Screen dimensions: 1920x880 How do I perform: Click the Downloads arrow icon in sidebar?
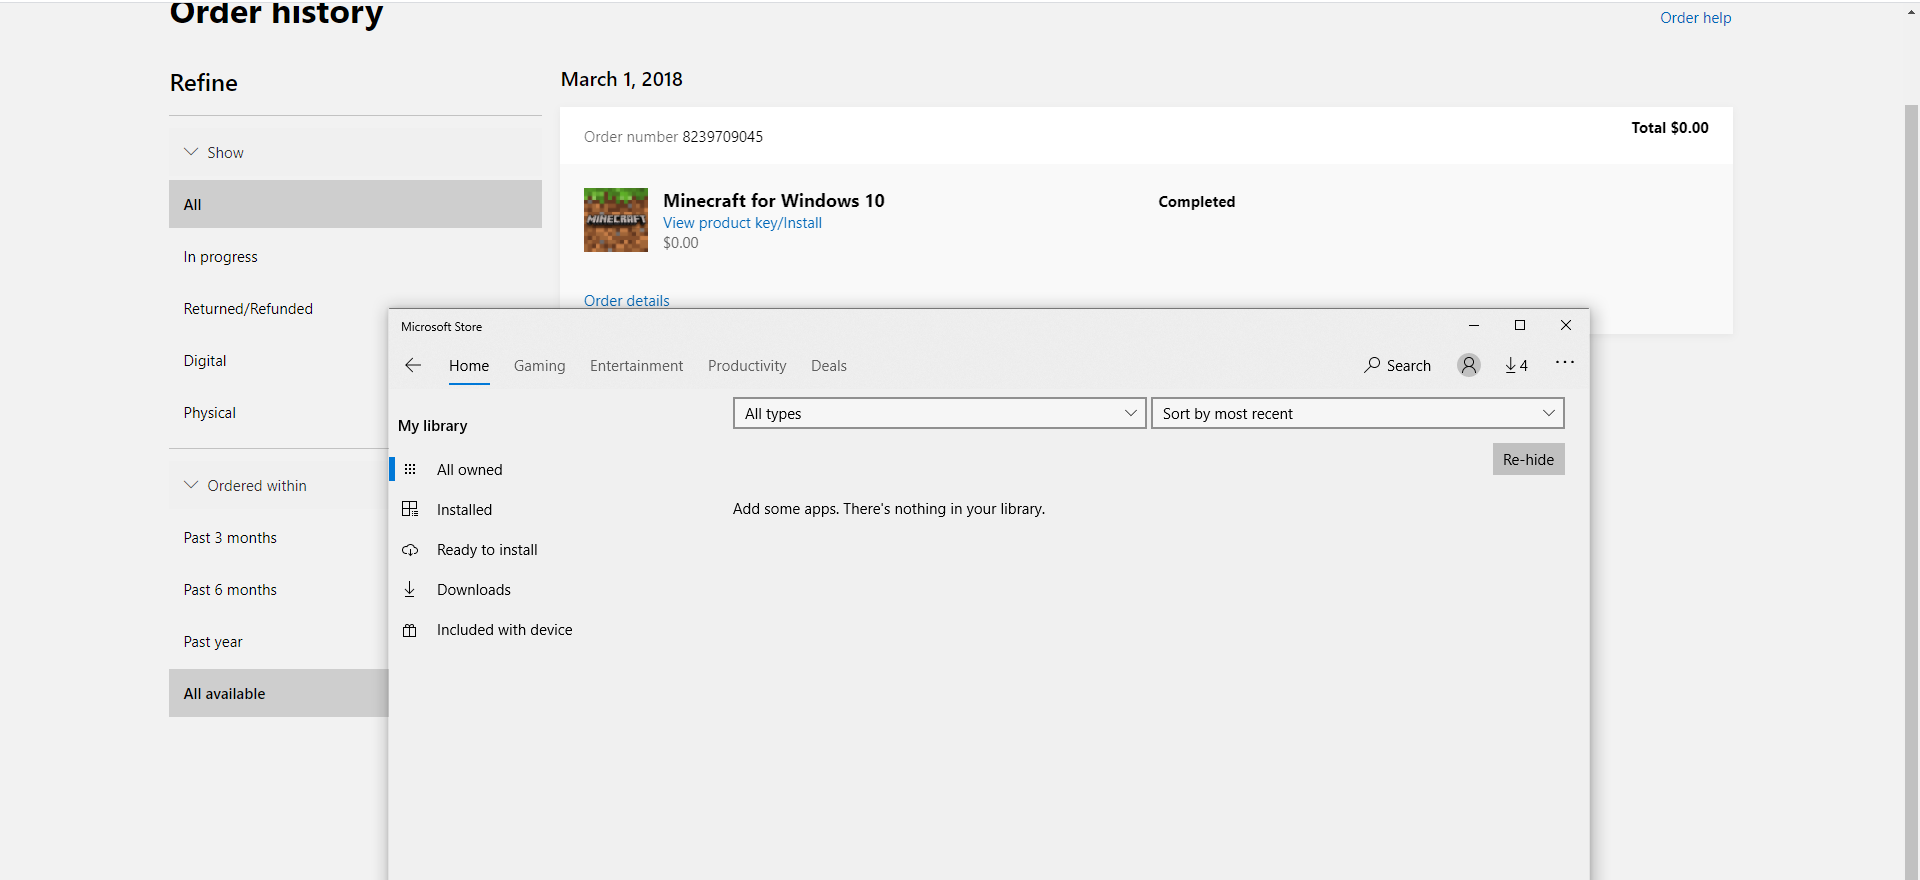[x=409, y=590]
